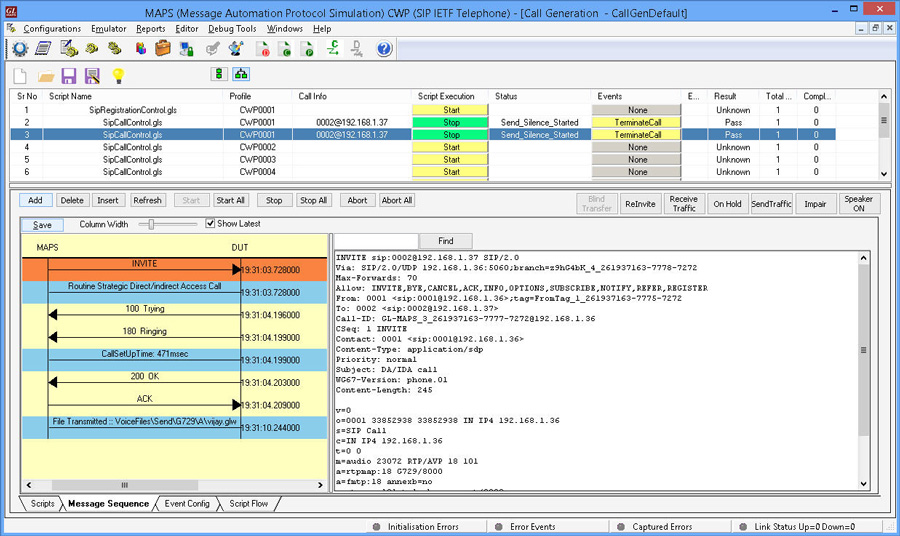Click the green C arrow toolbar icon
This screenshot has height=536, width=900.
click(333, 48)
